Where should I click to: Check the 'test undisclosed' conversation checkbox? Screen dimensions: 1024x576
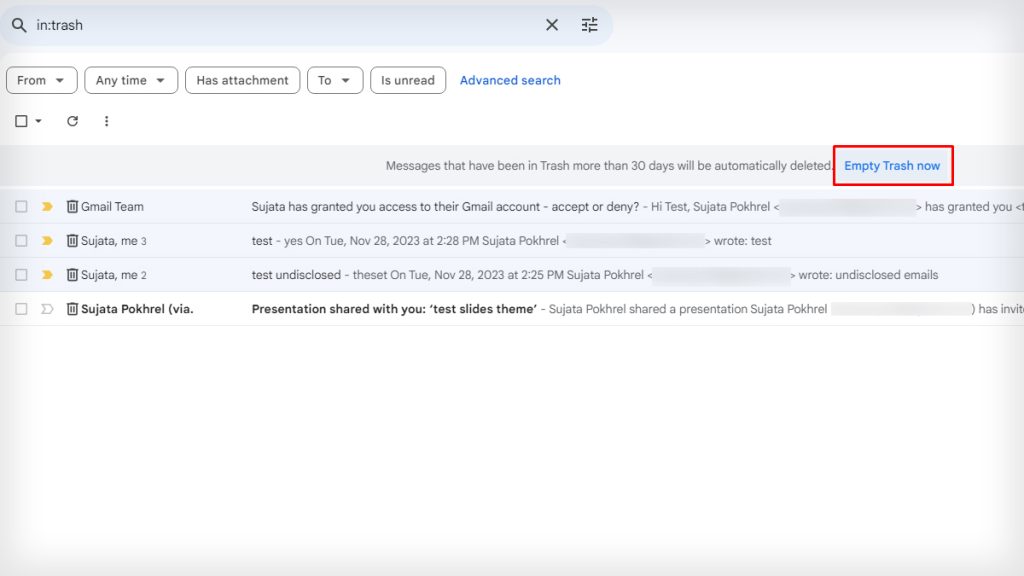[21, 274]
